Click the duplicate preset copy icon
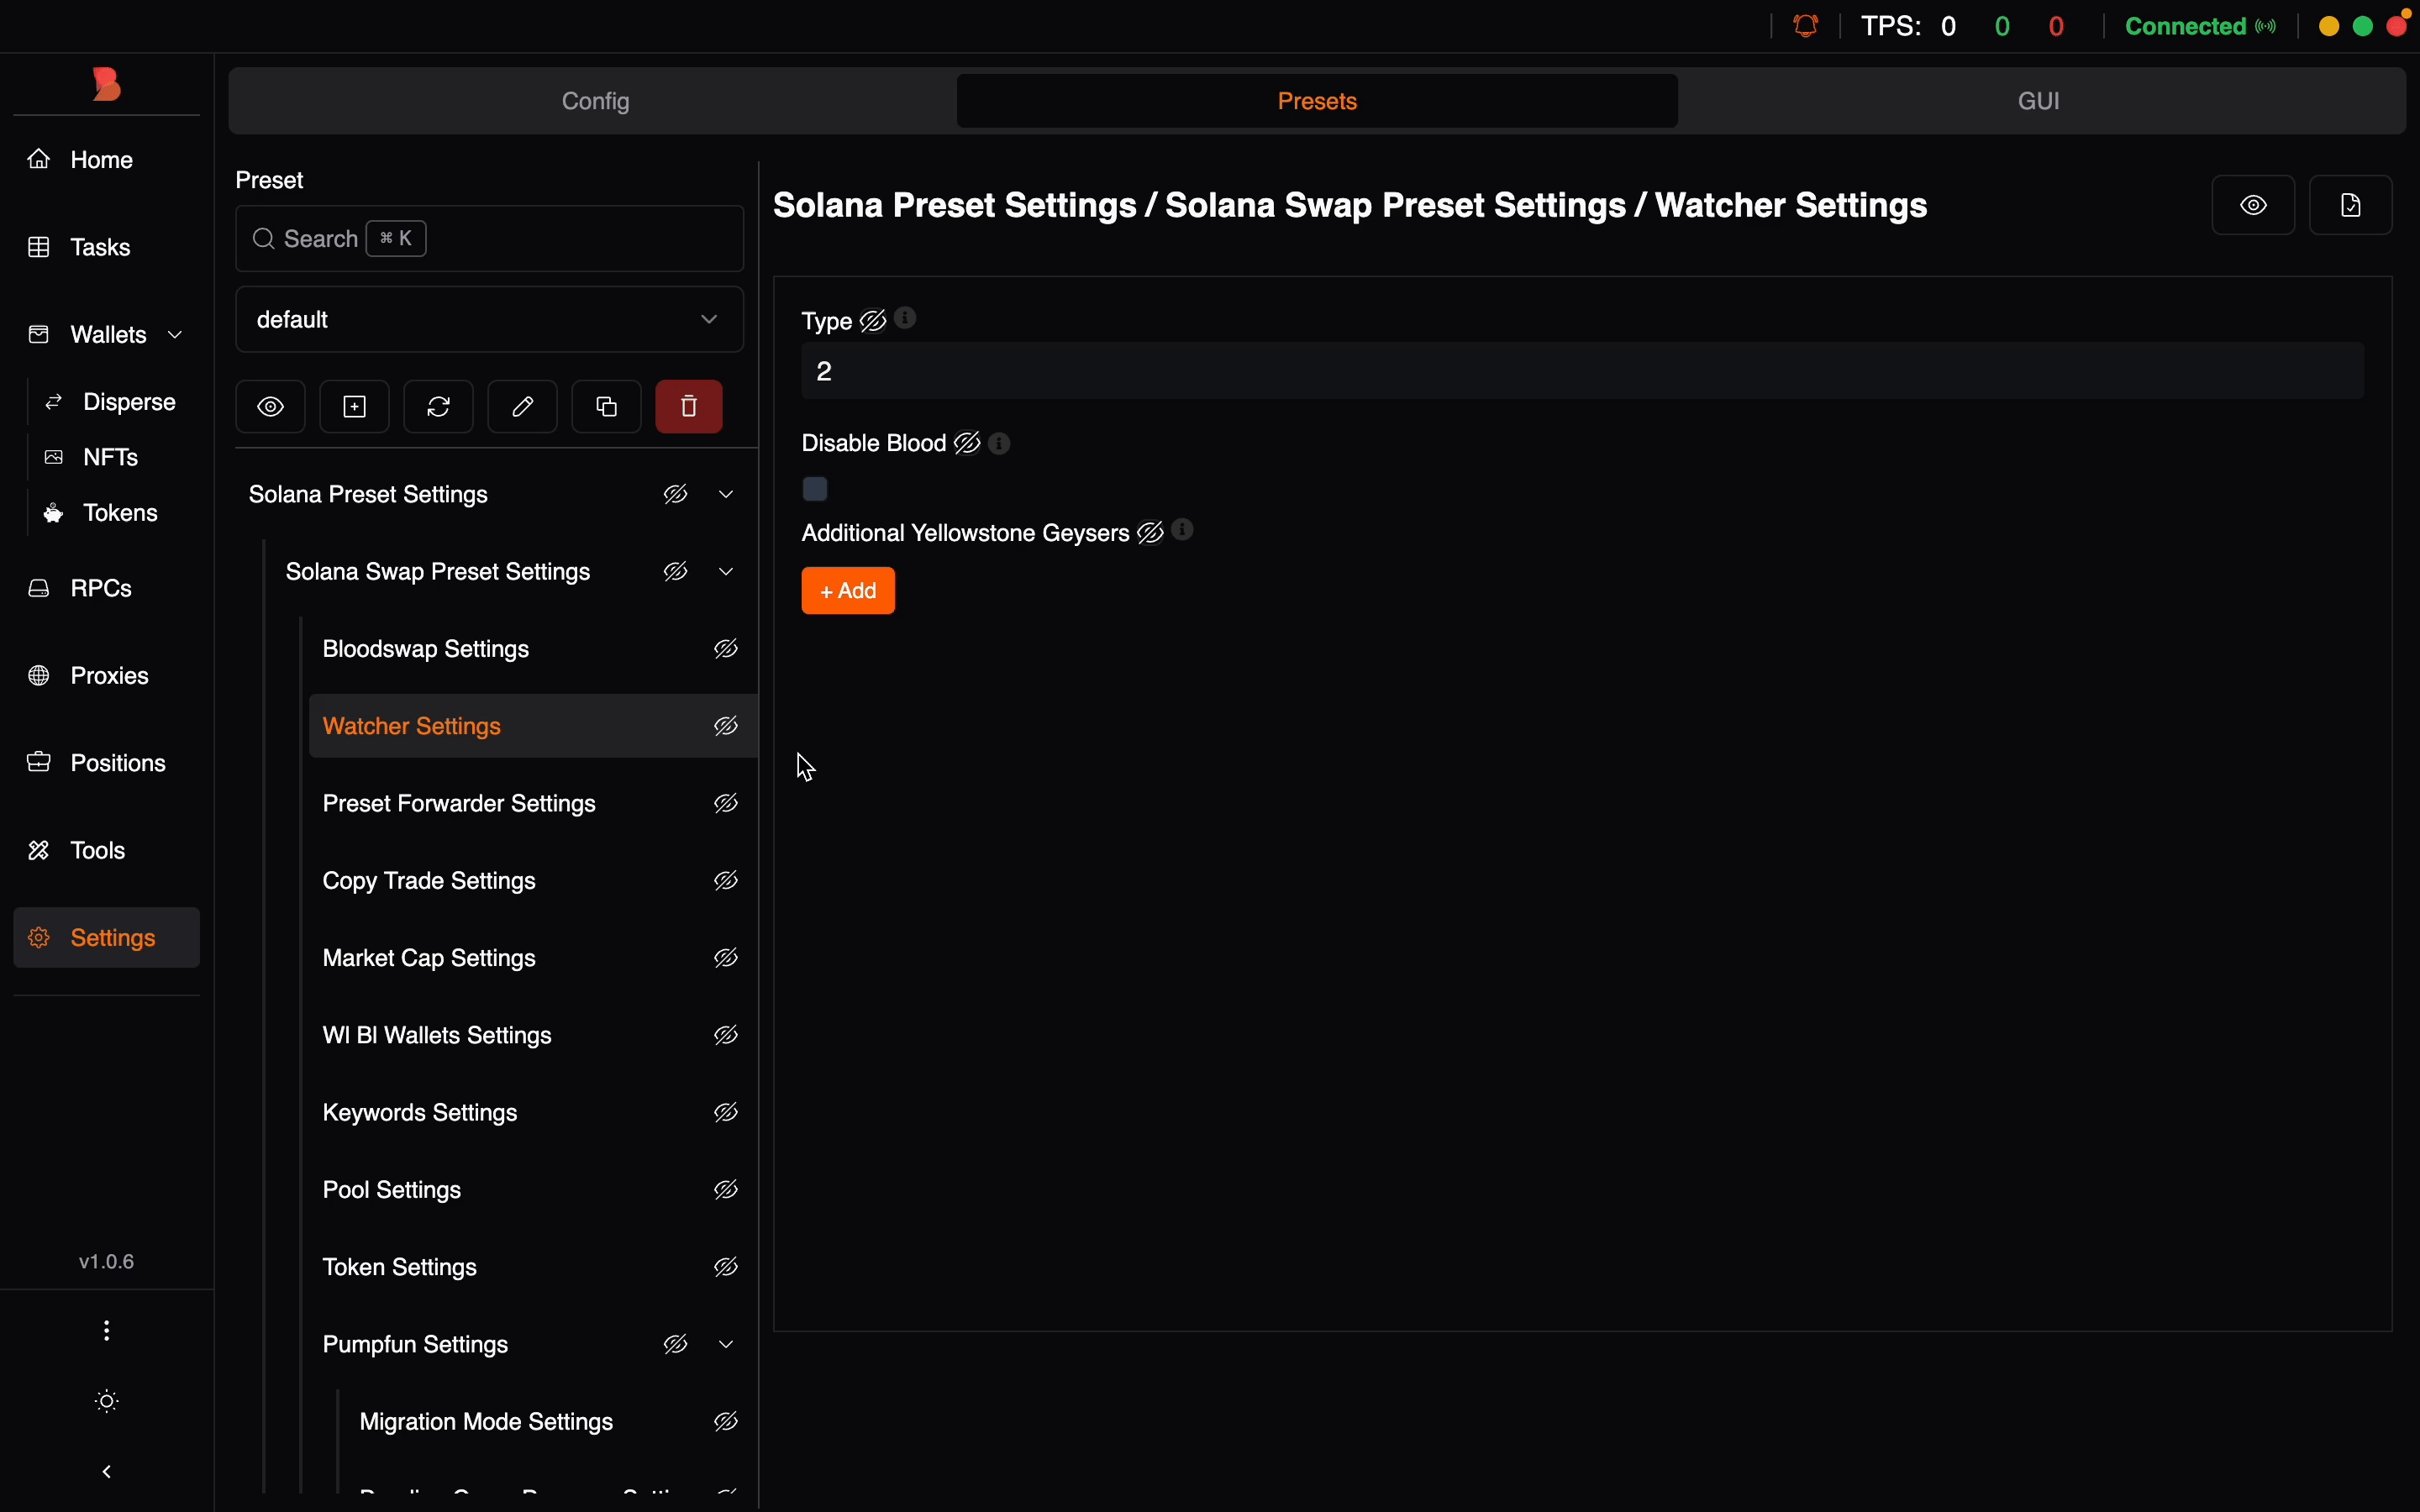2420x1512 pixels. pyautogui.click(x=606, y=407)
